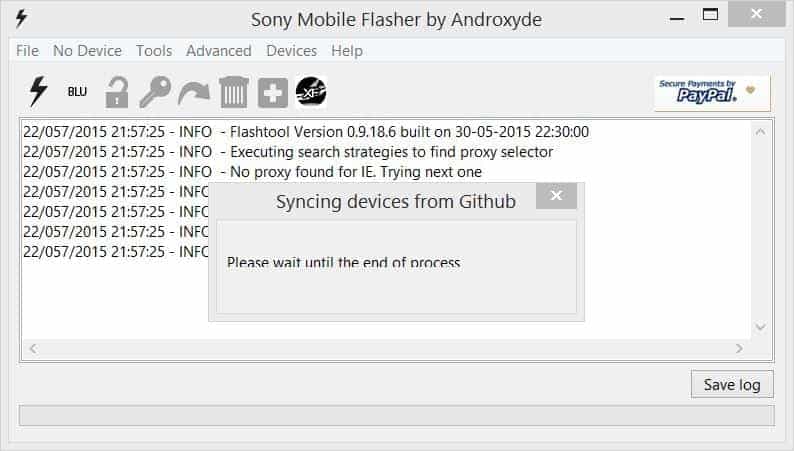Click the plus sign icon in toolbar
The width and height of the screenshot is (794, 451).
tap(272, 93)
